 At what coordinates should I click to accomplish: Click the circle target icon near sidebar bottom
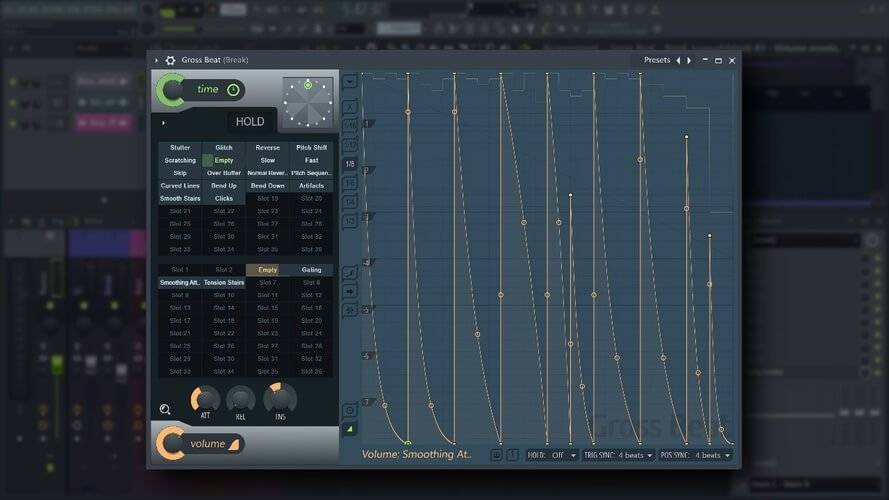coord(350,410)
